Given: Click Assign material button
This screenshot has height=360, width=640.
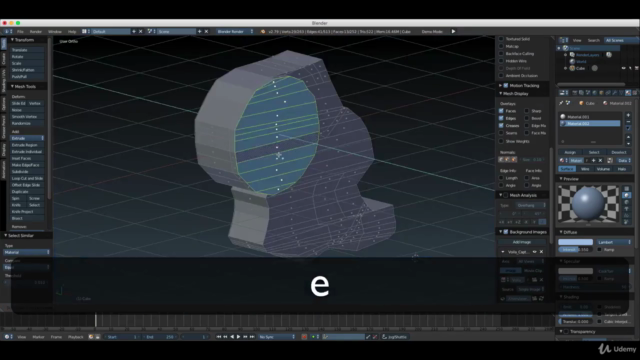Looking at the screenshot, I should click(570, 152).
